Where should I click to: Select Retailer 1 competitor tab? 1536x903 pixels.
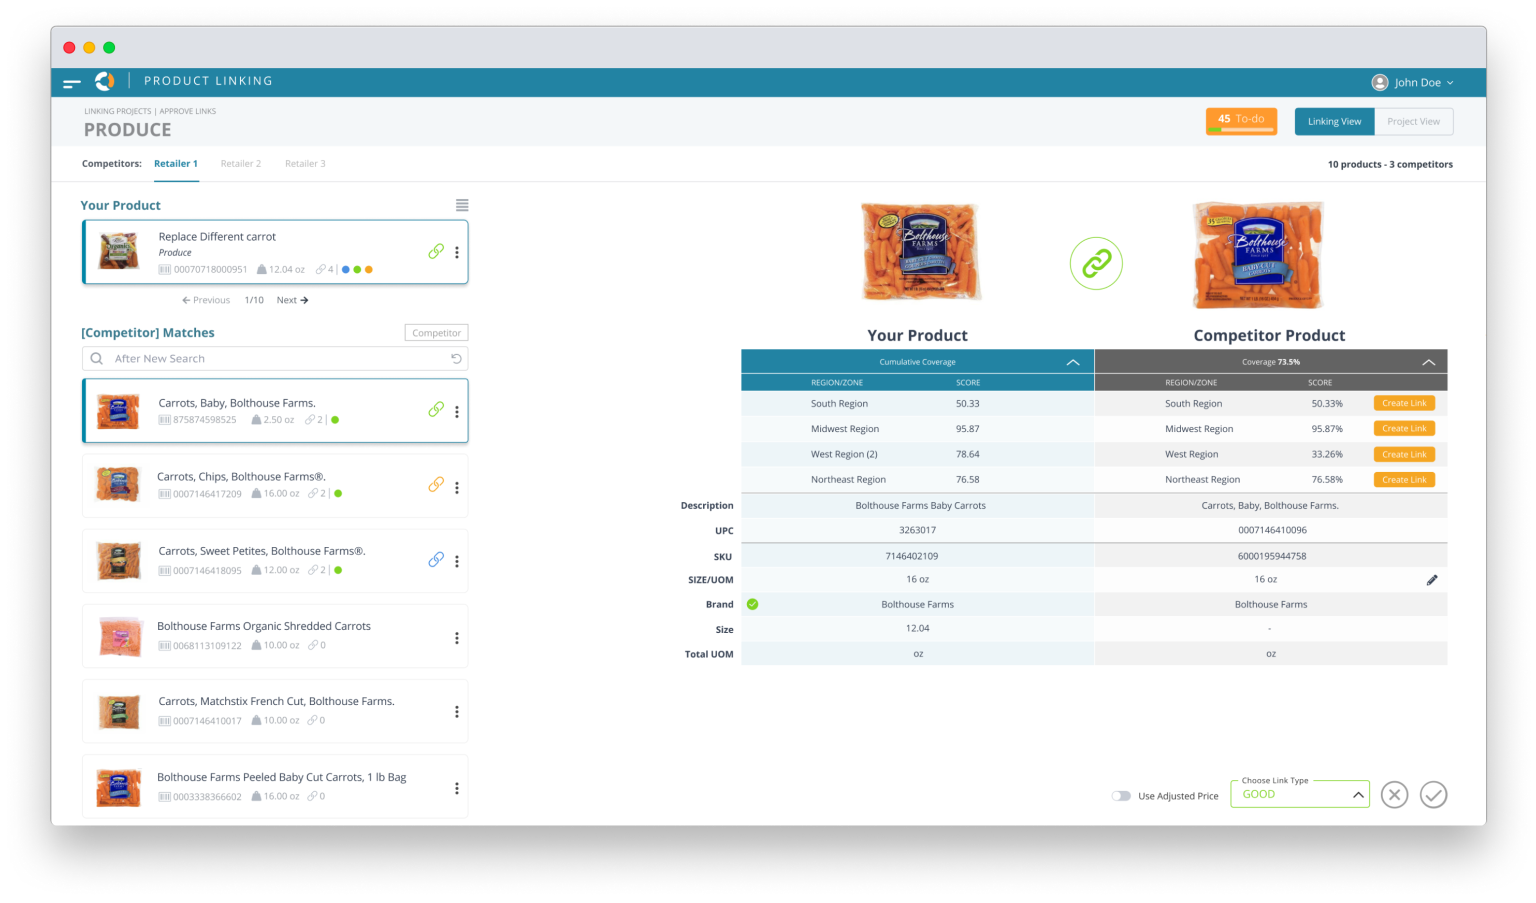(176, 164)
